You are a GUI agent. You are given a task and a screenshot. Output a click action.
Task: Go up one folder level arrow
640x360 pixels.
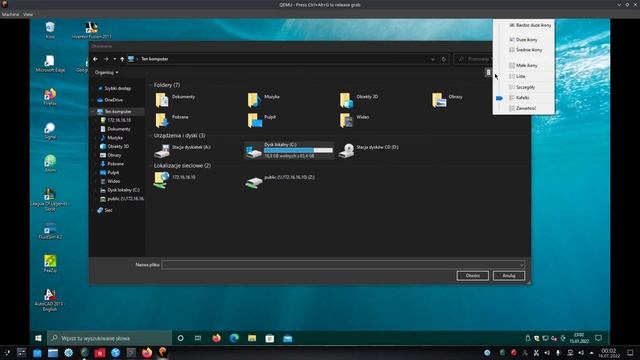[122, 59]
